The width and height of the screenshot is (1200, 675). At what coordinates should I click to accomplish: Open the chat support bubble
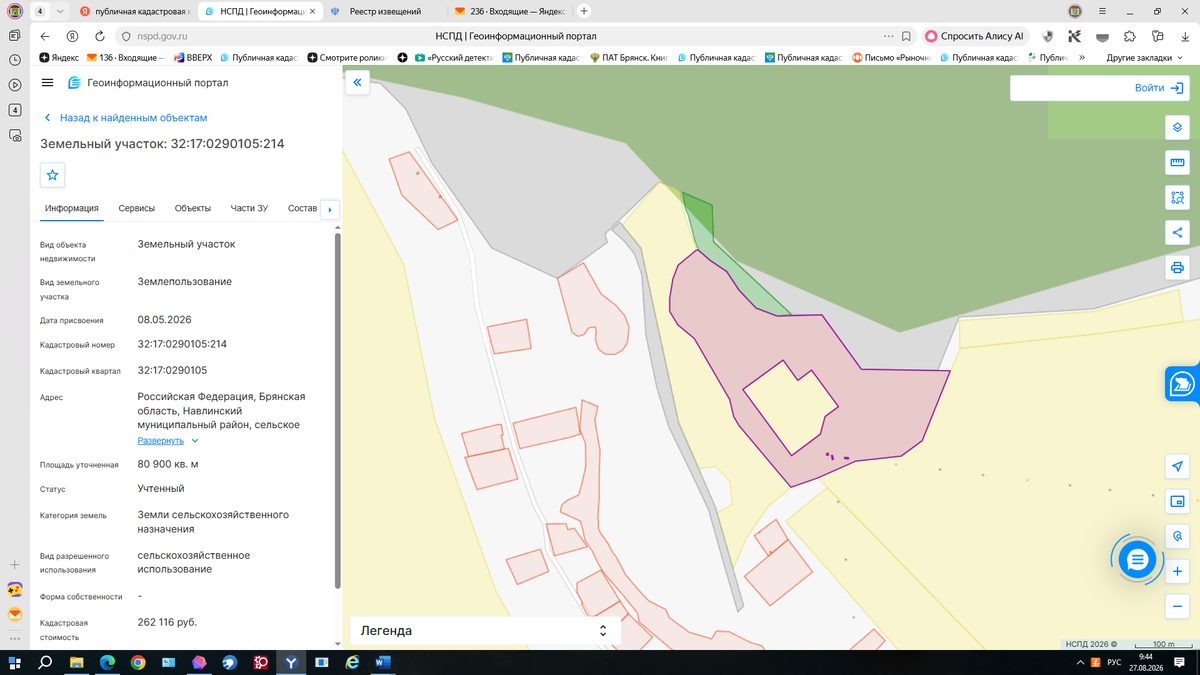1137,560
